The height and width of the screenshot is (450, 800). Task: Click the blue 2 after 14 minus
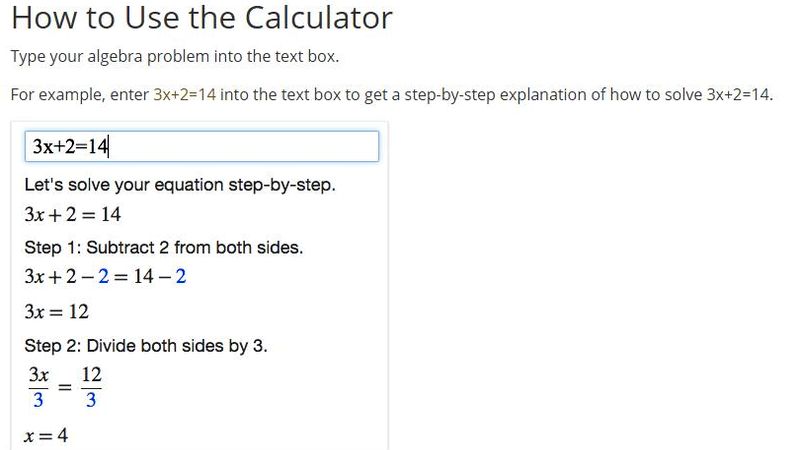(181, 277)
